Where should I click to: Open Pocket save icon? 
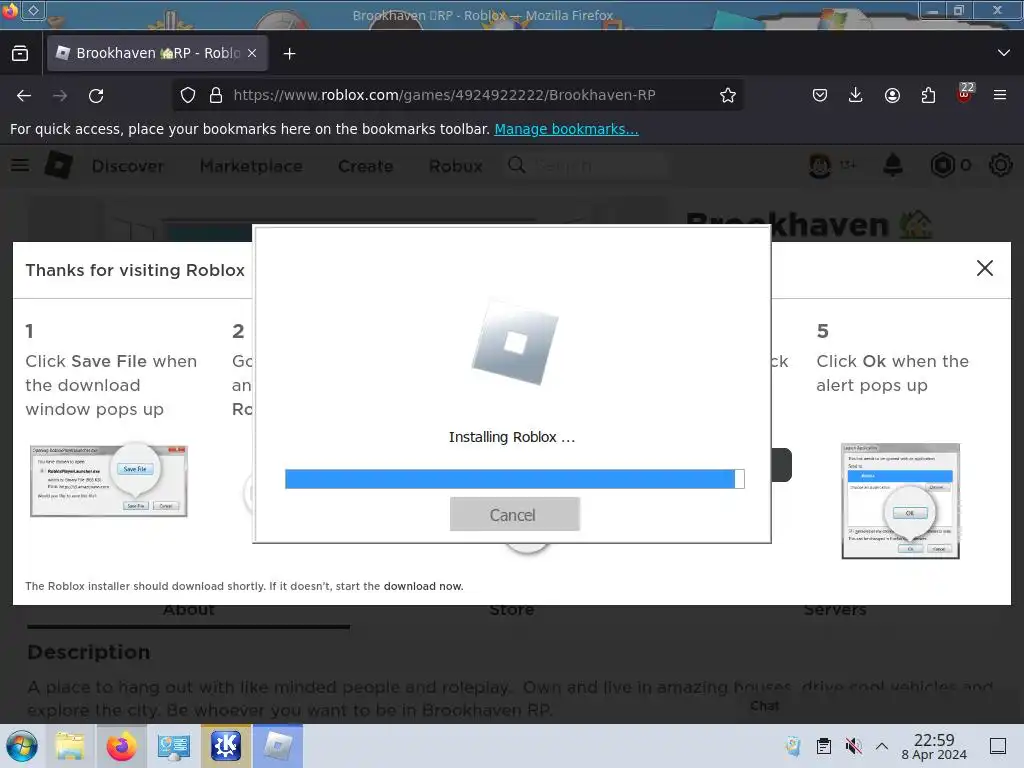(820, 95)
